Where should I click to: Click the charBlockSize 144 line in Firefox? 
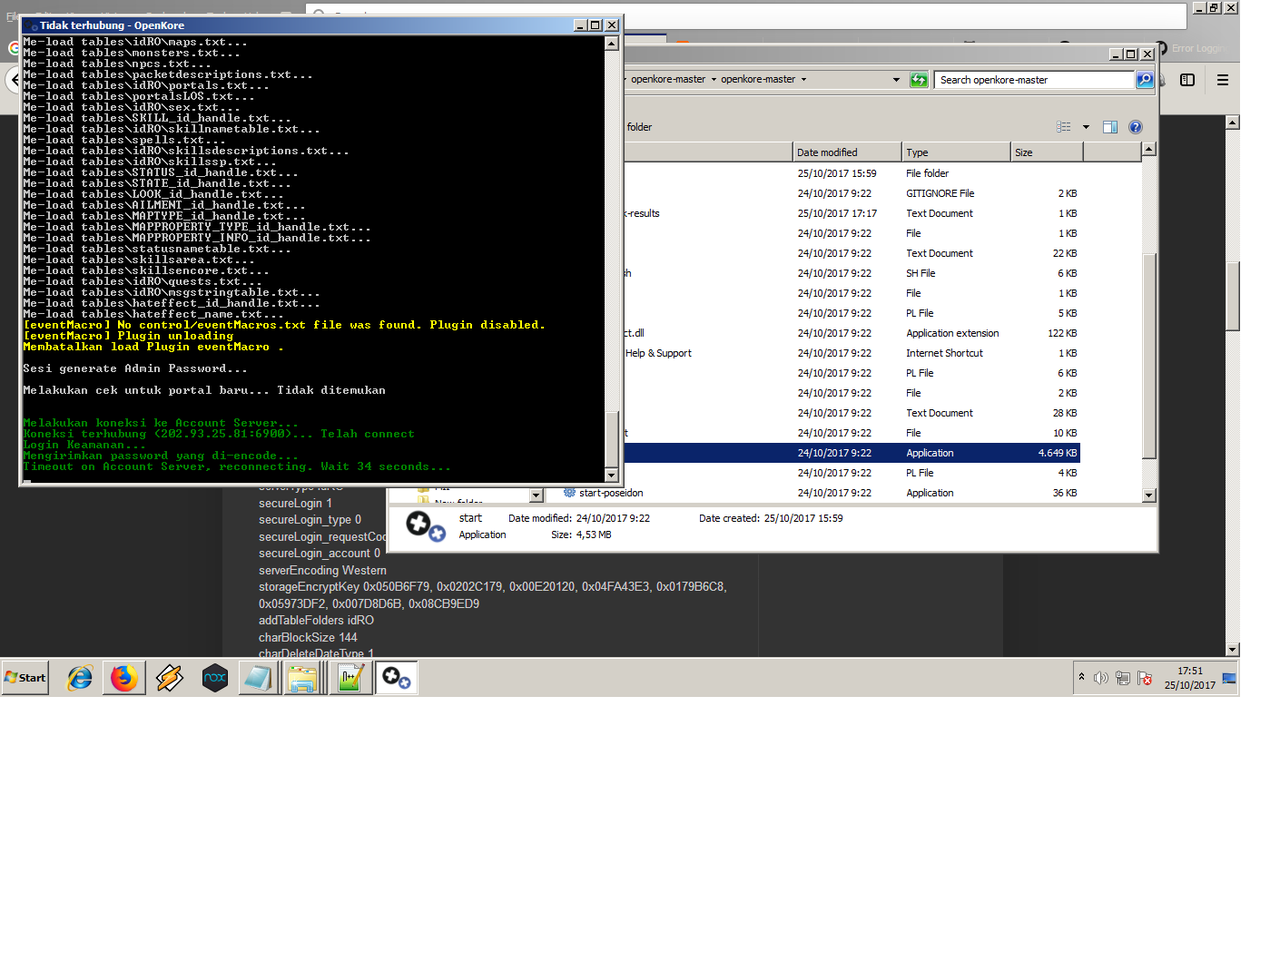tap(307, 638)
